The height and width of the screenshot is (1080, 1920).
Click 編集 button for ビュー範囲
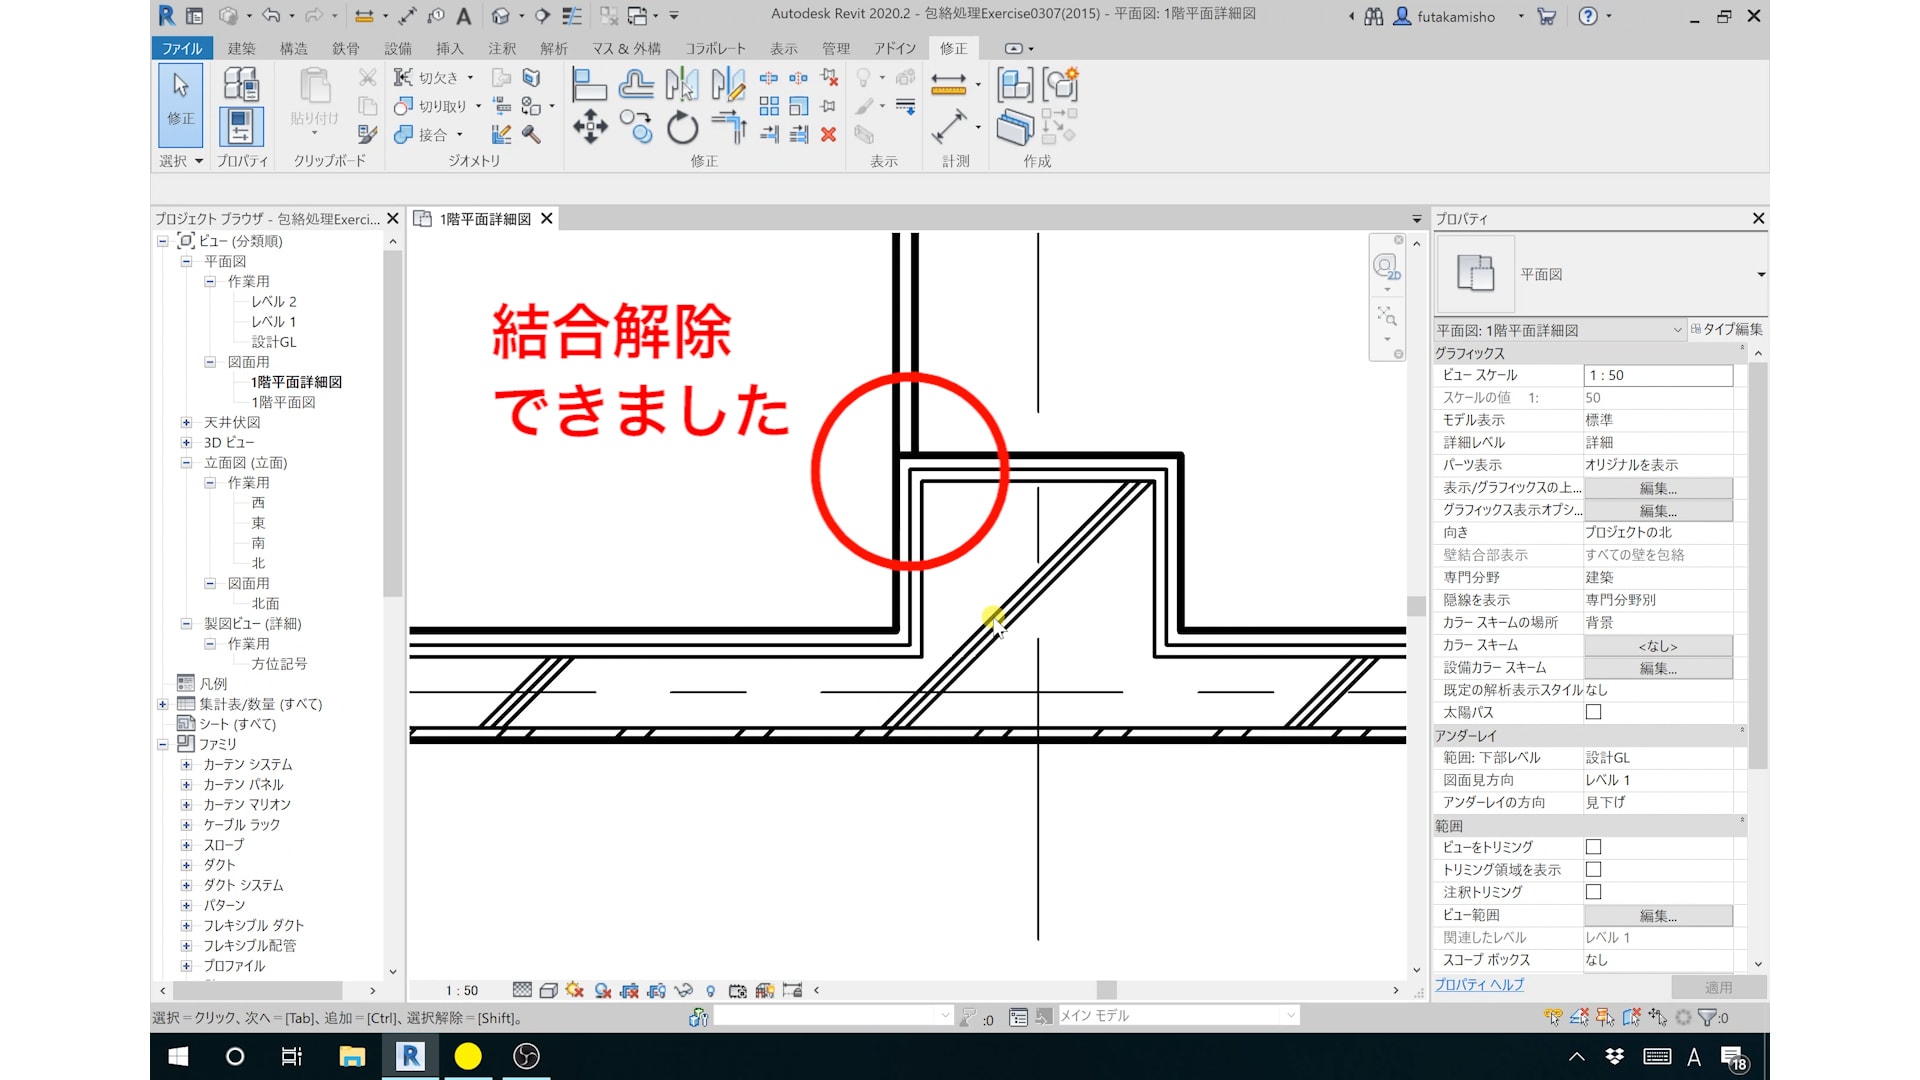[1657, 915]
